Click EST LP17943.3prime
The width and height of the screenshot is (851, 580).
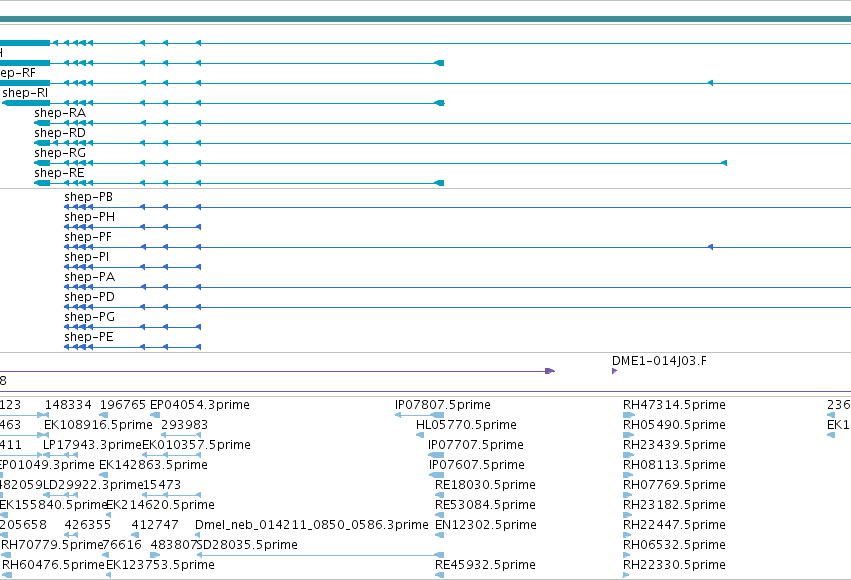tap(92, 445)
